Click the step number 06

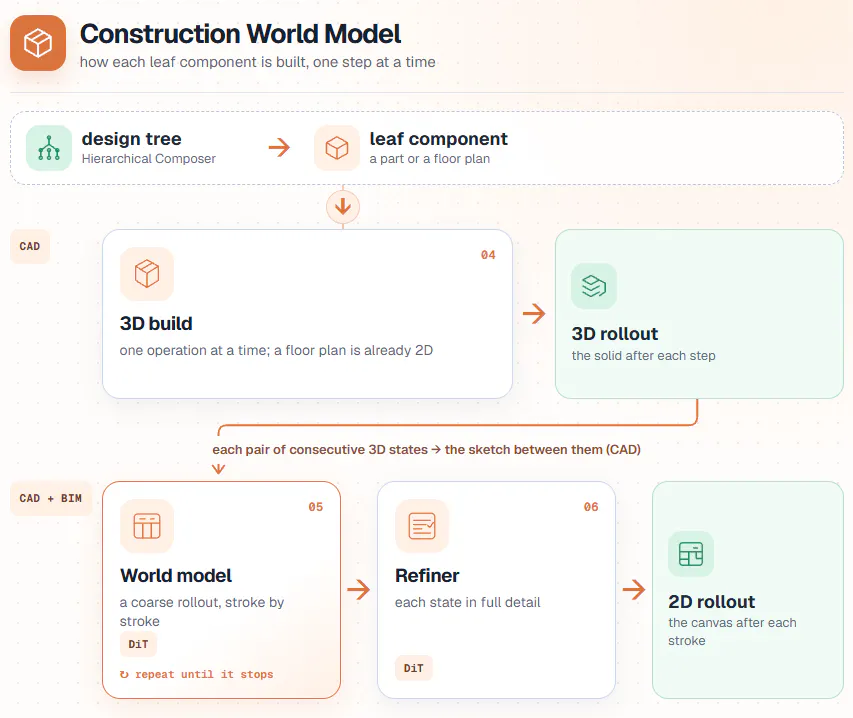click(591, 507)
